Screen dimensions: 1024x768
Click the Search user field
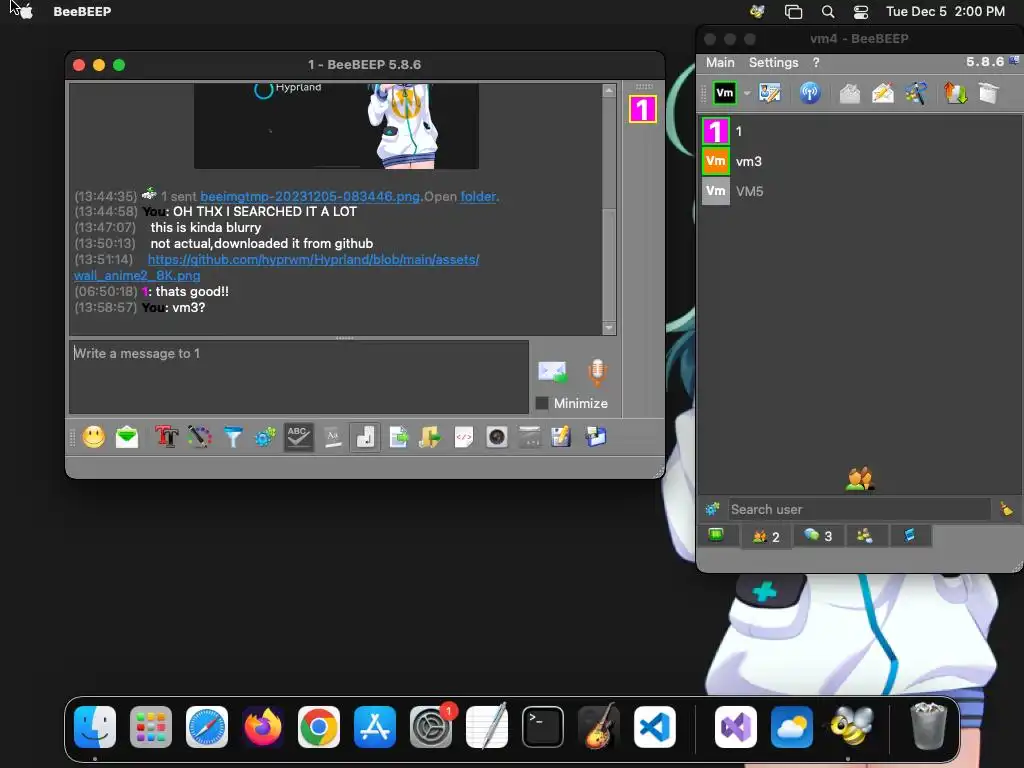pyautogui.click(x=859, y=509)
